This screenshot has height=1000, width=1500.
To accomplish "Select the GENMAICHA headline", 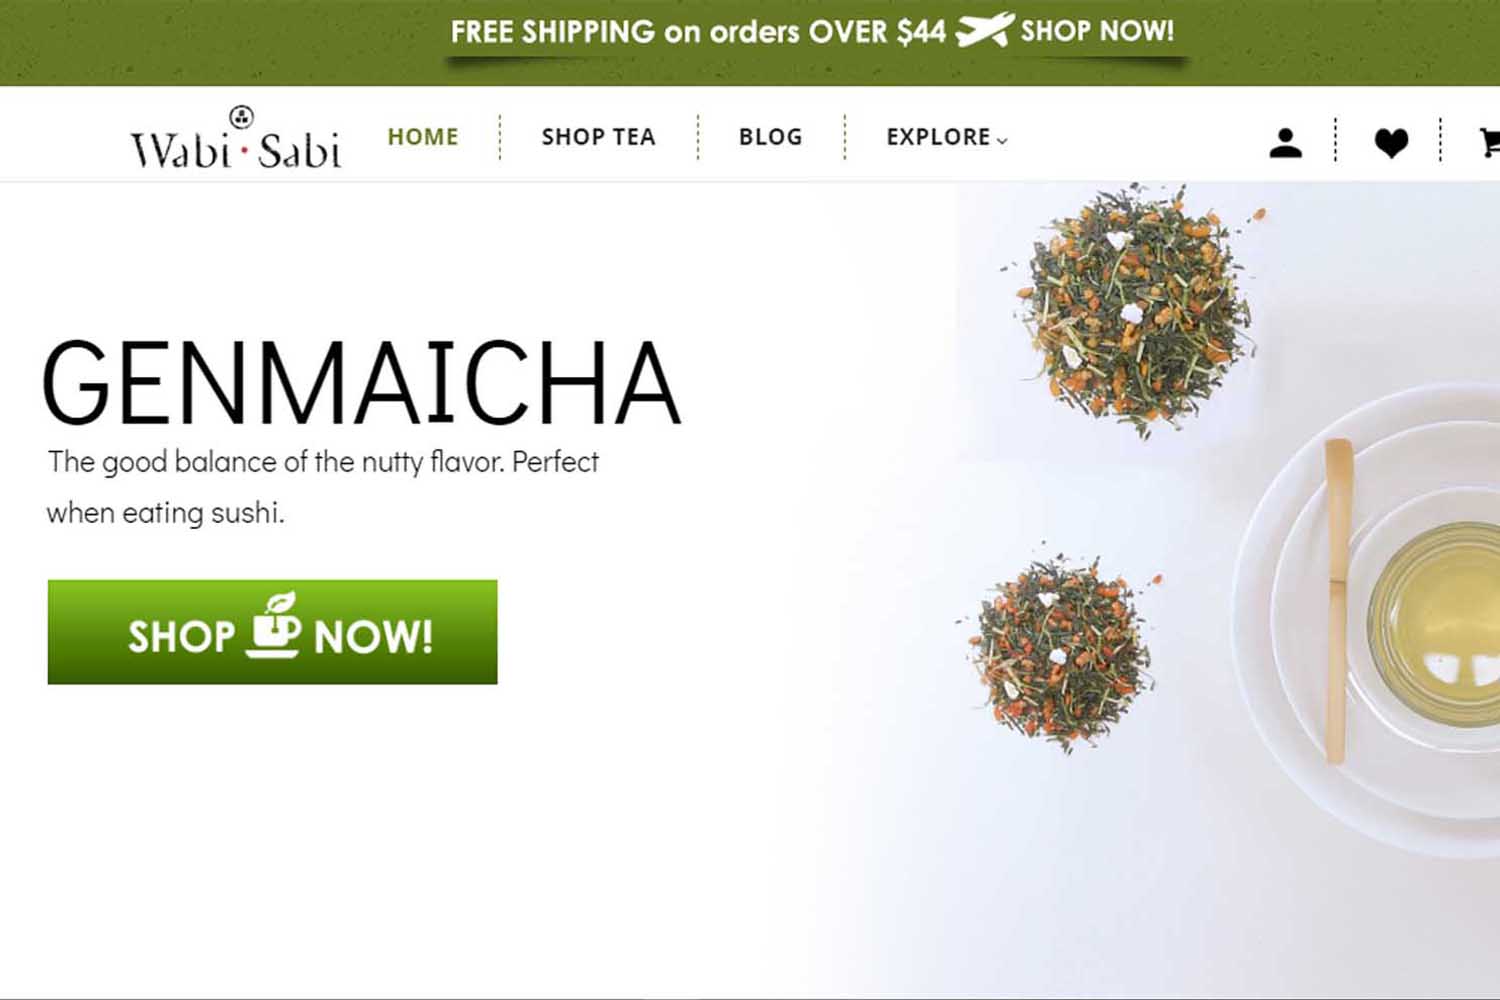I will point(361,383).
